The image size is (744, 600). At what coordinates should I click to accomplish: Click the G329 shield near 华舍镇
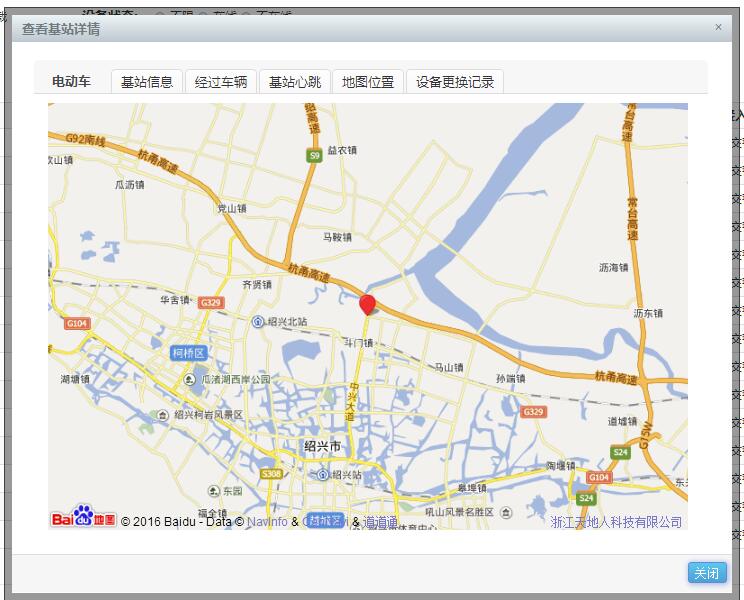coord(211,303)
